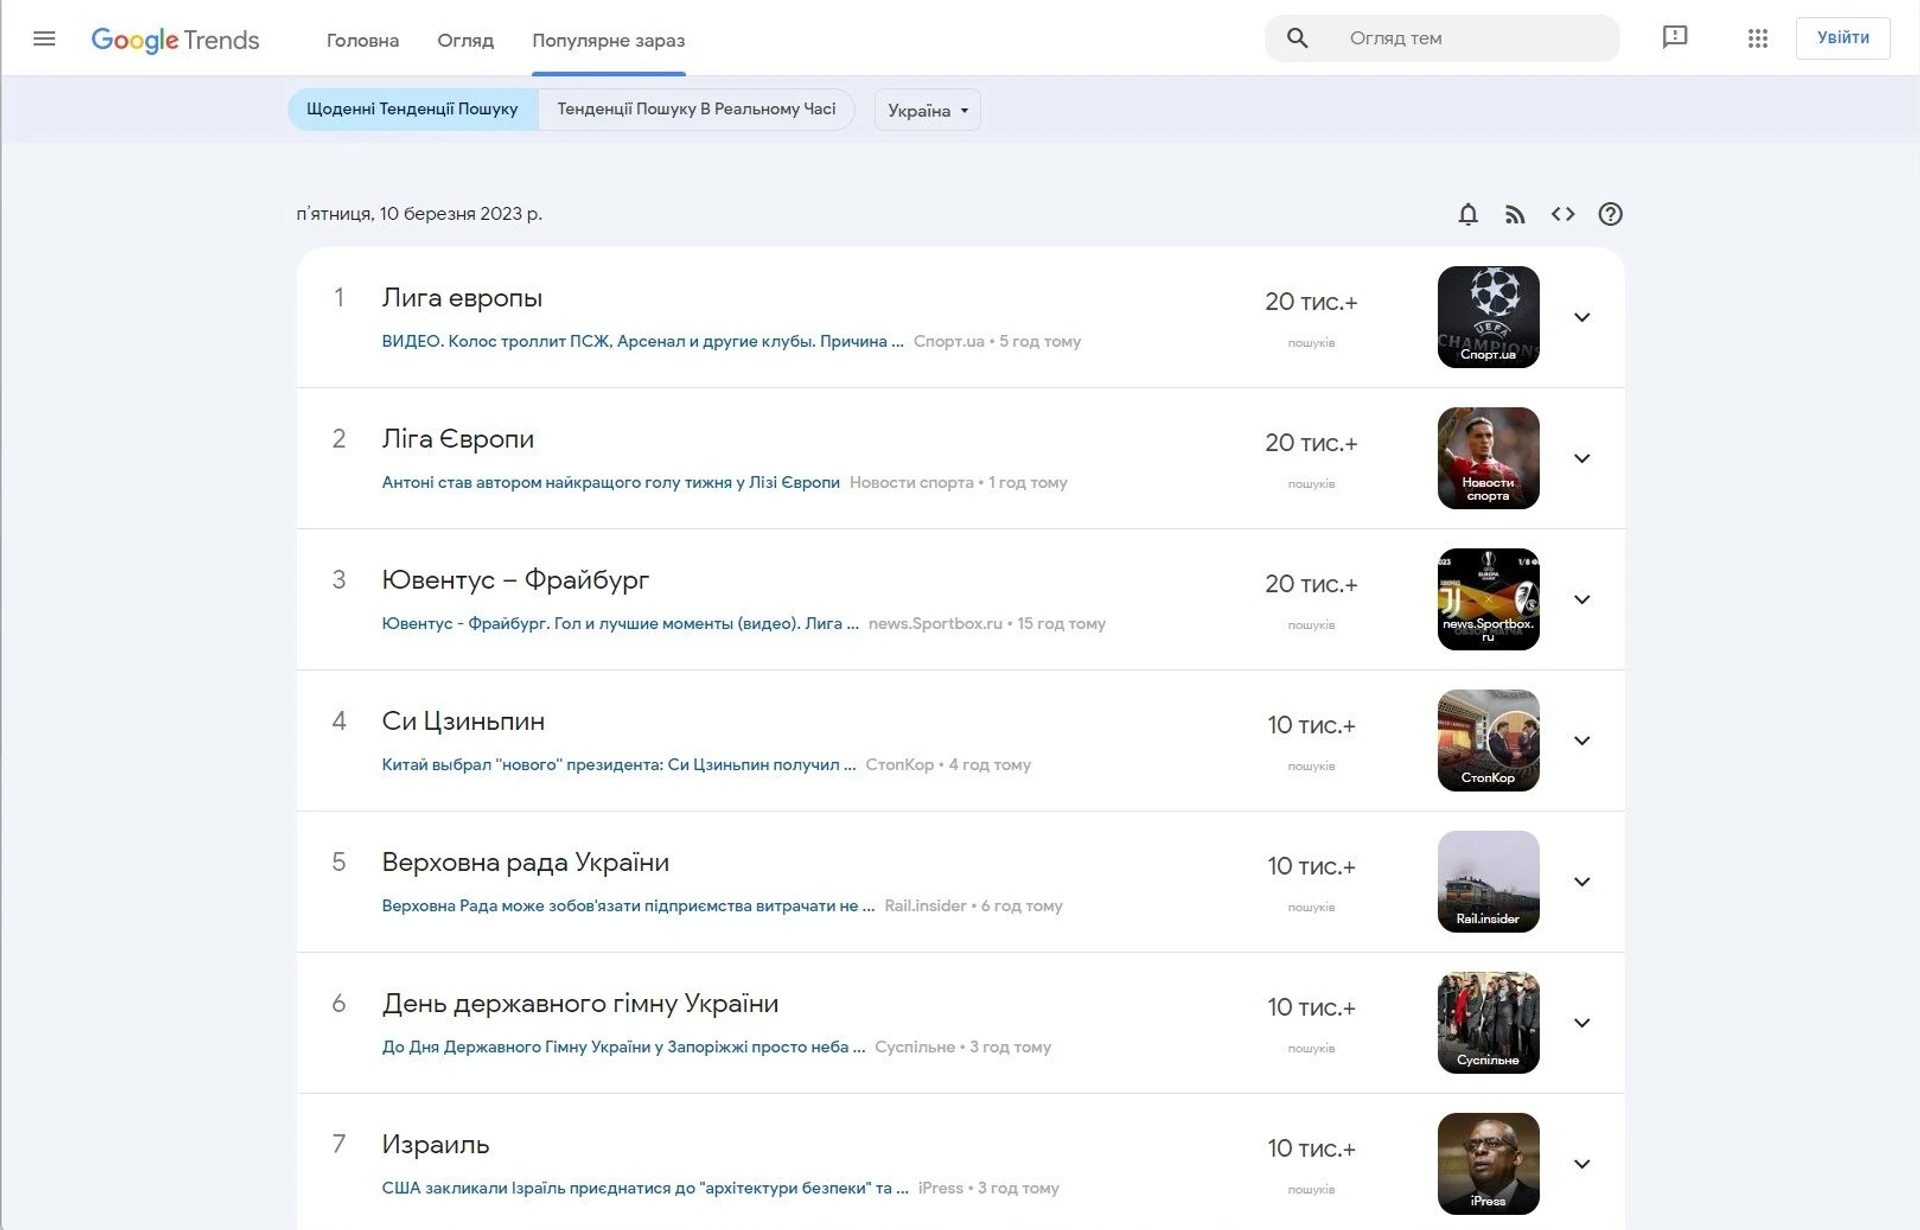Open the hamburger main menu
The image size is (1920, 1230).
pos(44,39)
